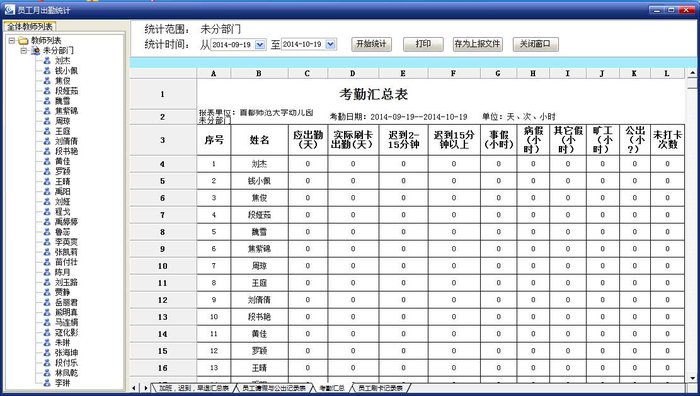Select 鲁蕊 in the teacher tree

pyautogui.click(x=62, y=232)
